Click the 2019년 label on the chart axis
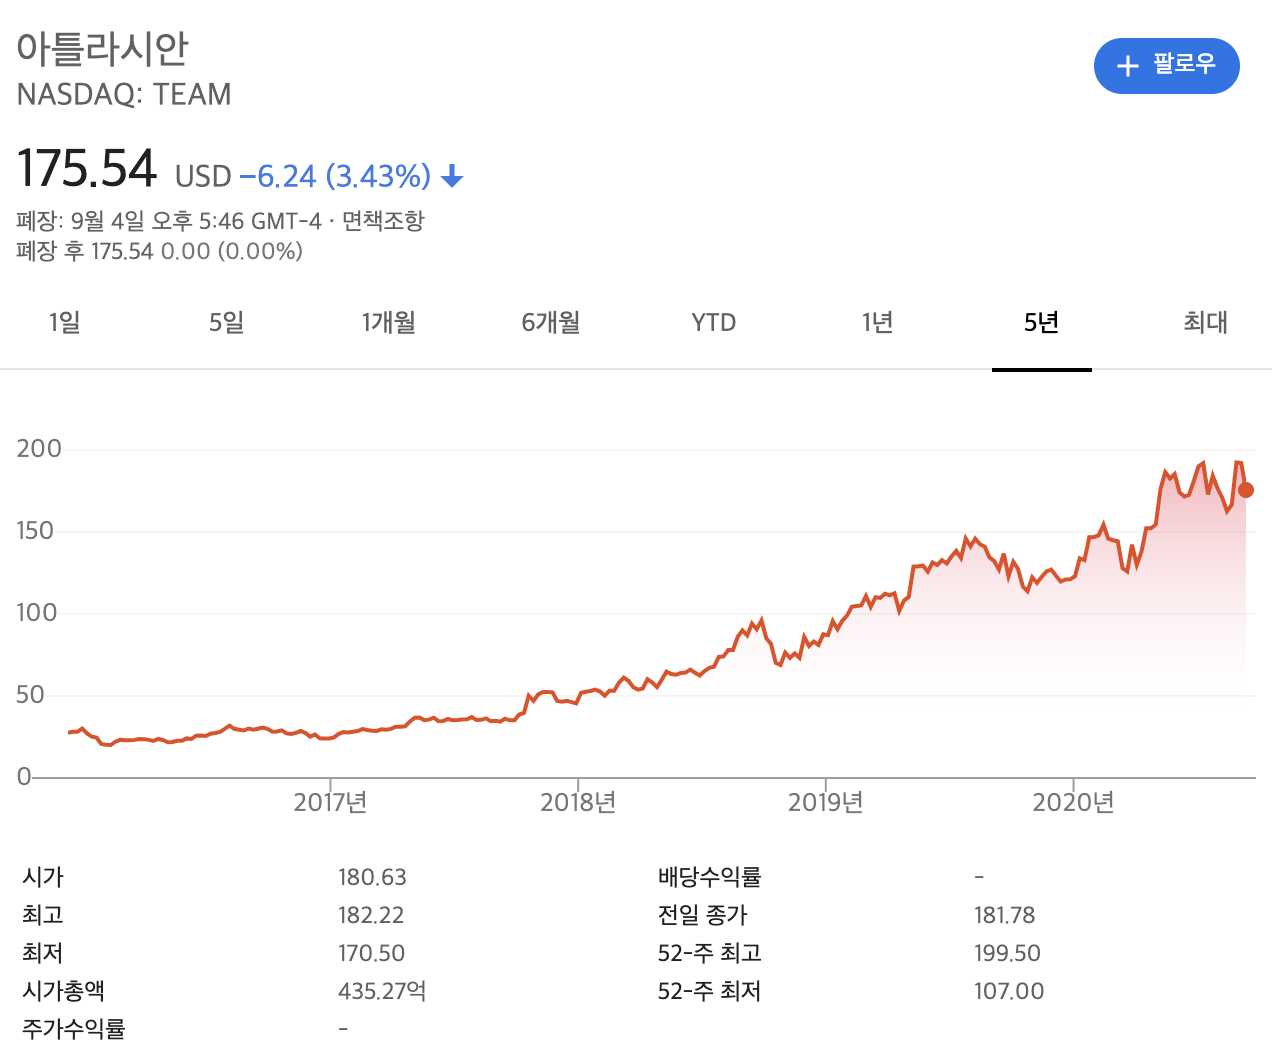This screenshot has width=1272, height=1064. pyautogui.click(x=825, y=802)
